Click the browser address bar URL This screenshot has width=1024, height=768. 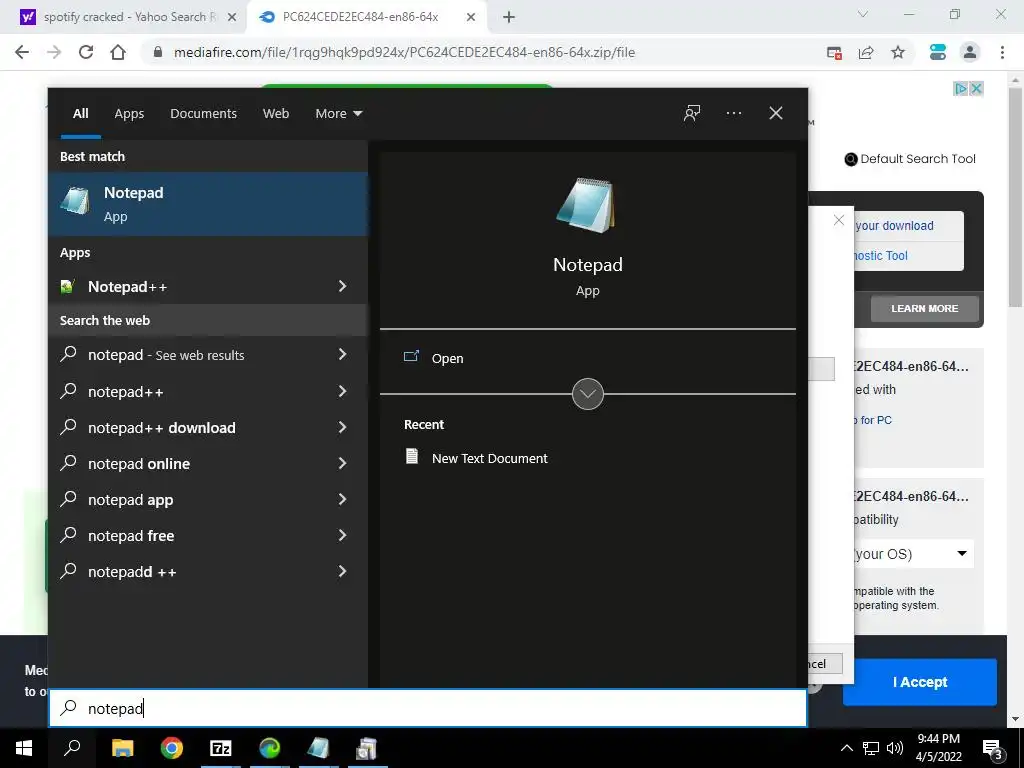click(404, 52)
